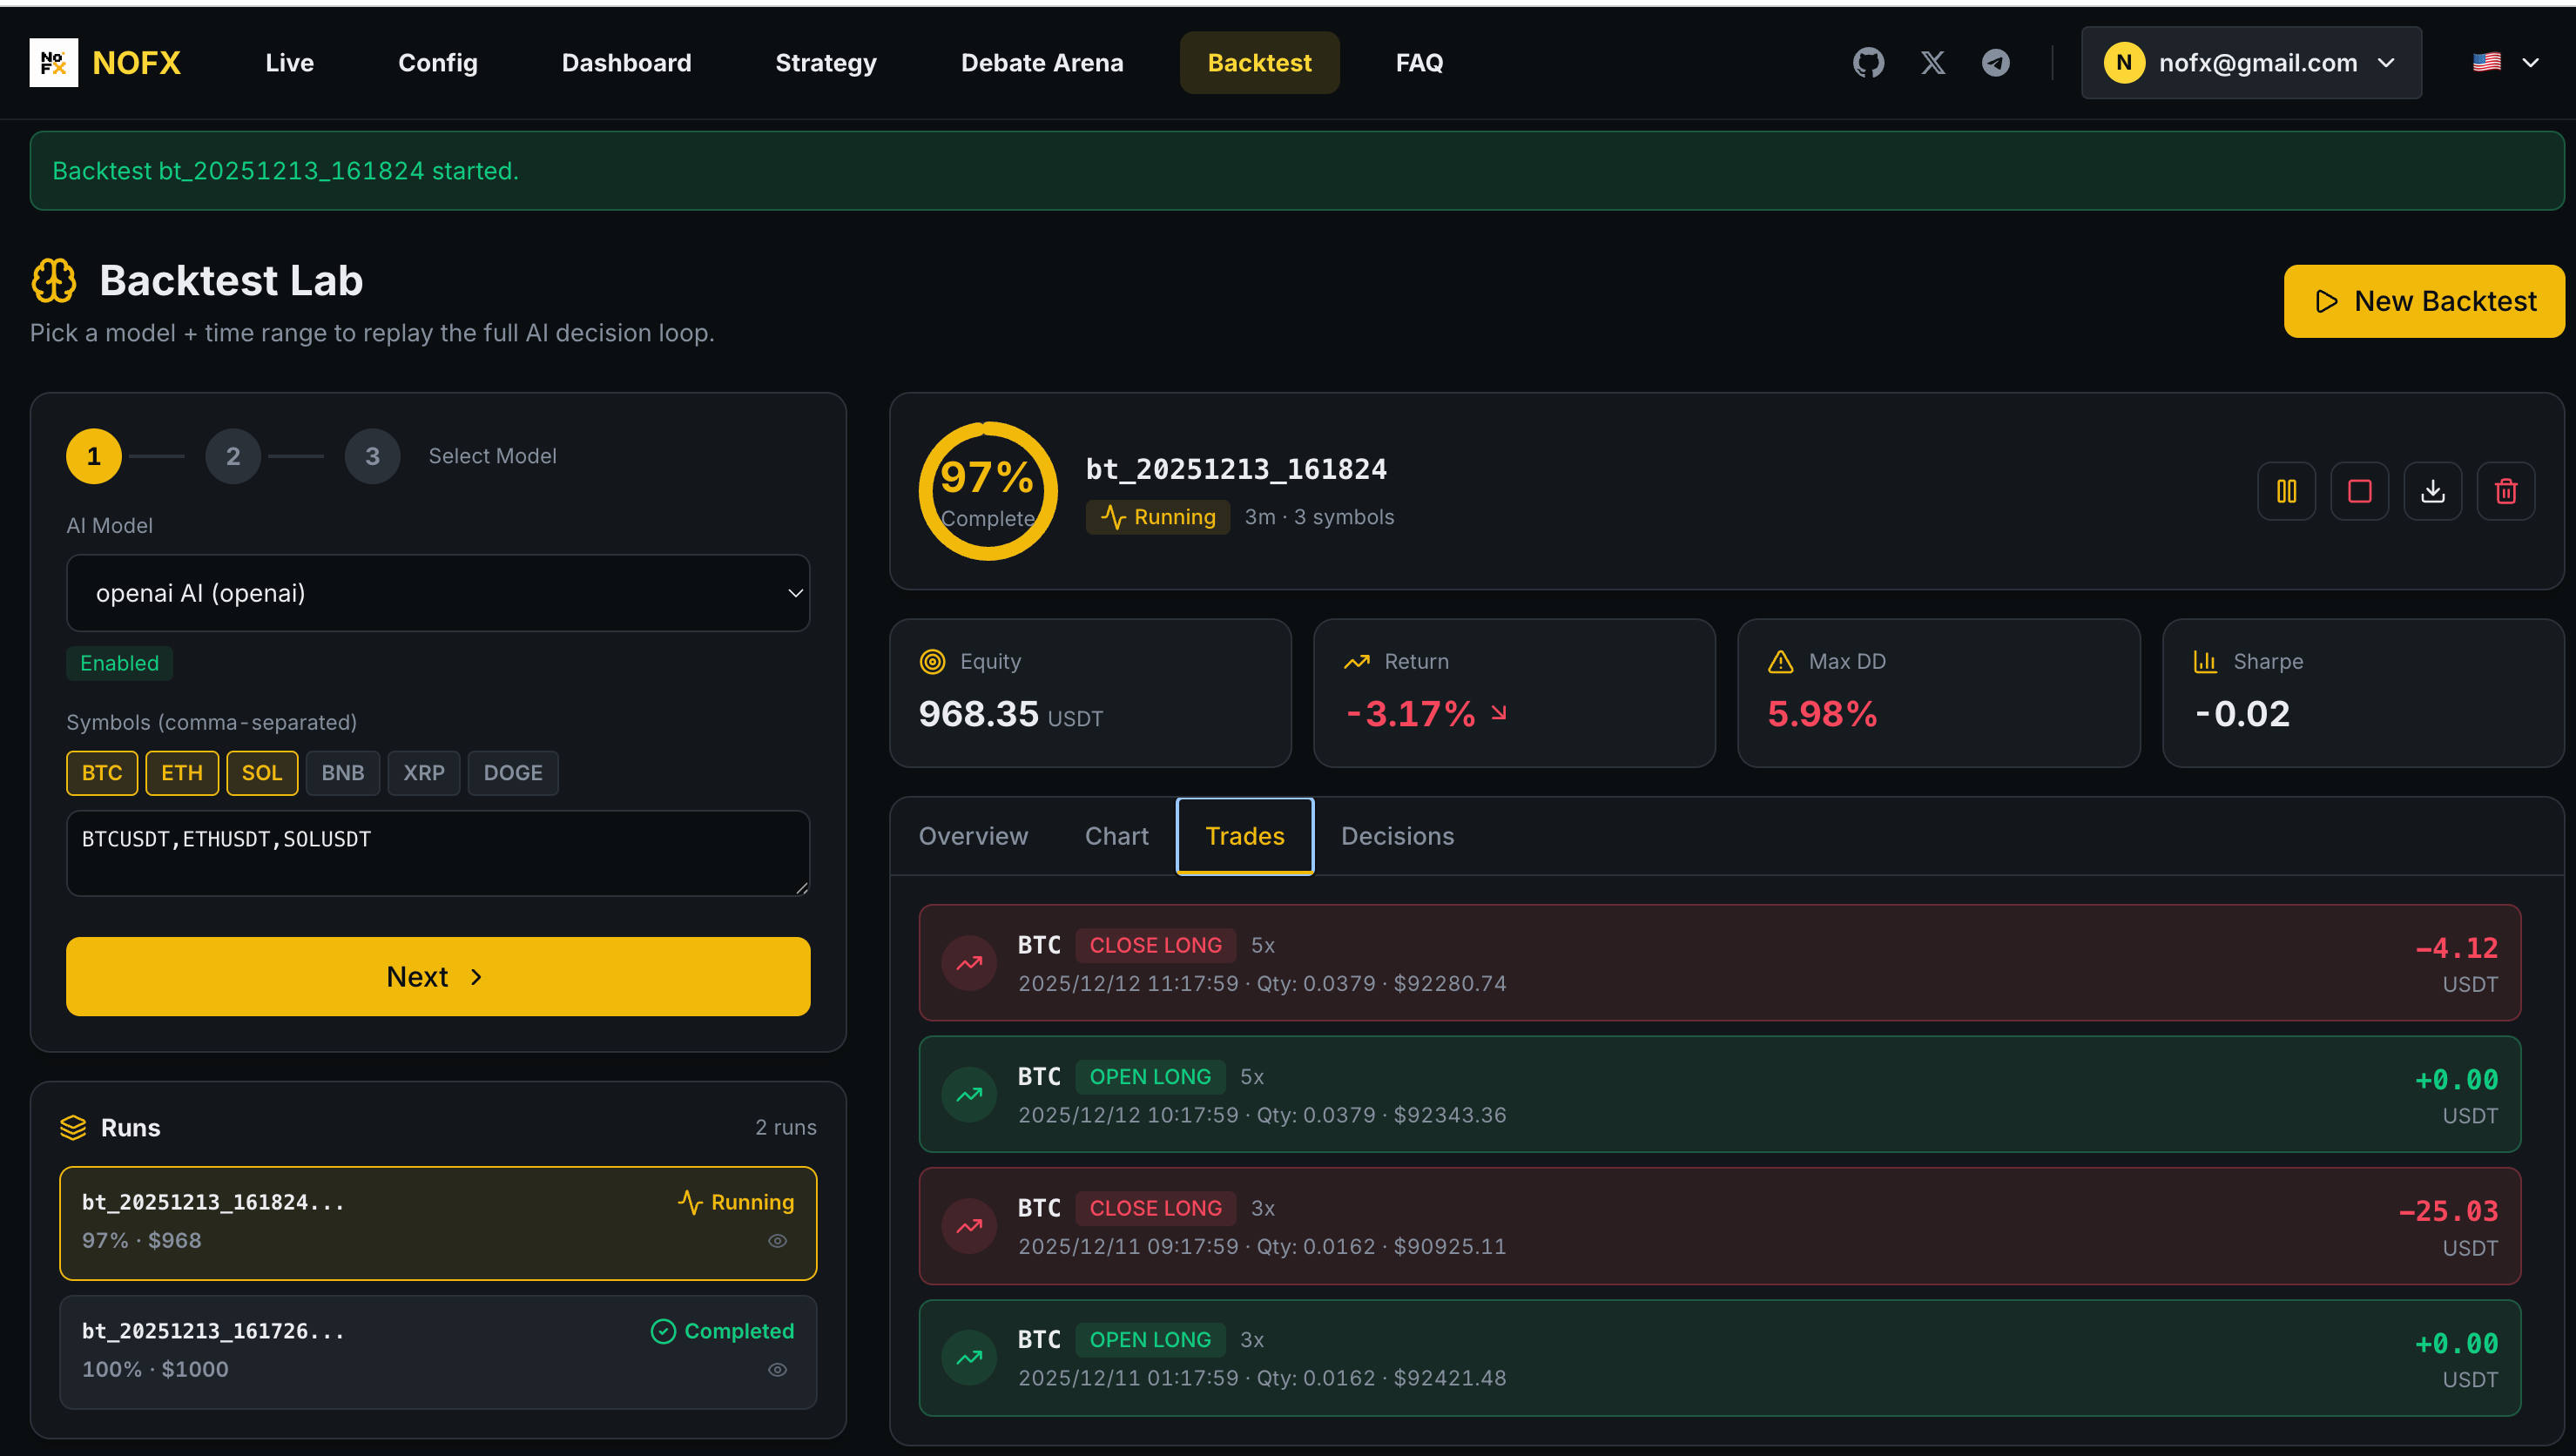Expand the nofx@gmail.com account menu
This screenshot has width=2576, height=1456.
(x=2251, y=63)
